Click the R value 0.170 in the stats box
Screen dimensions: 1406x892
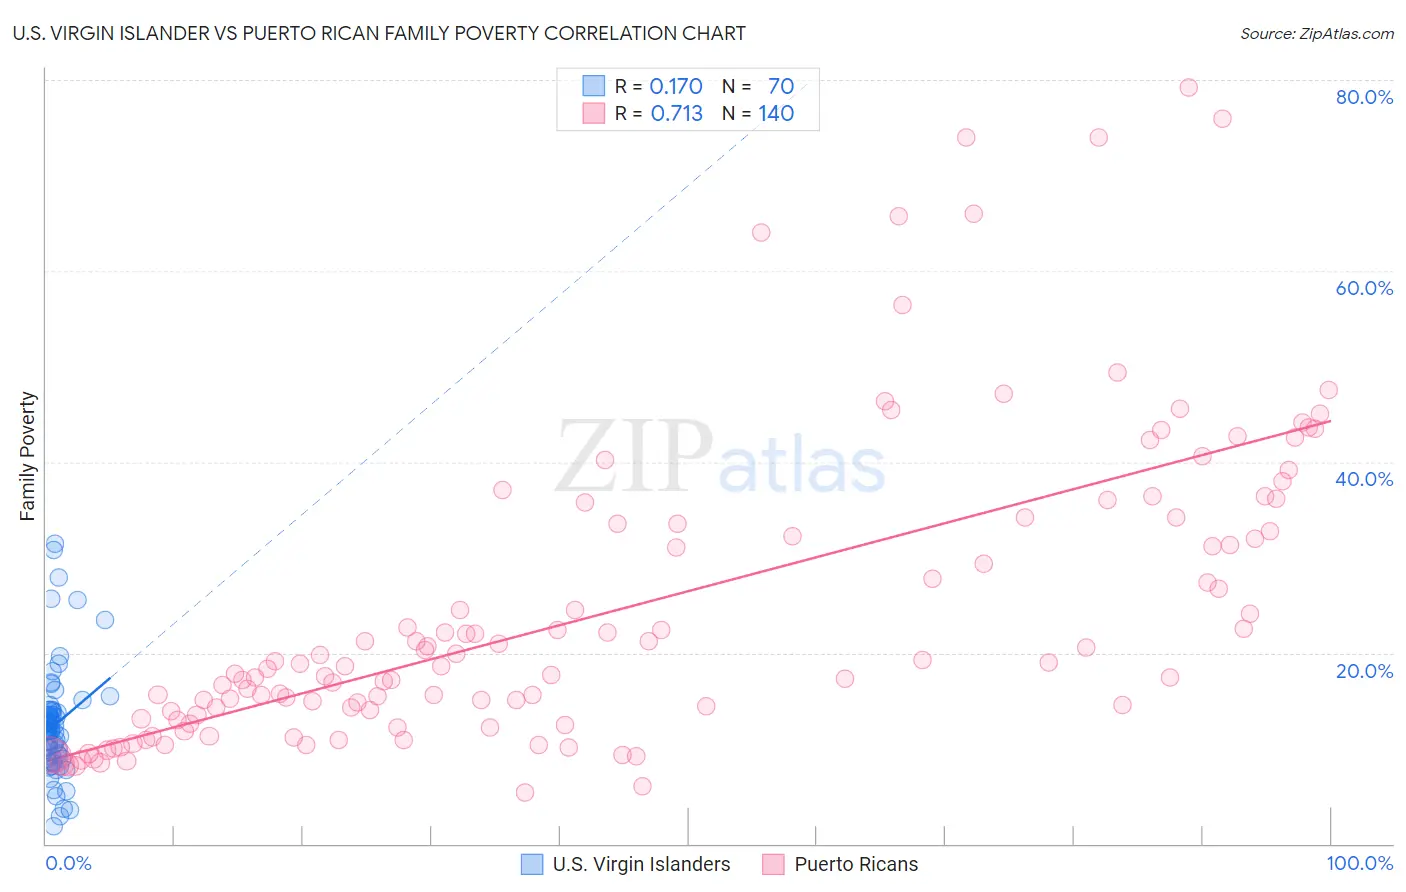pyautogui.click(x=676, y=86)
